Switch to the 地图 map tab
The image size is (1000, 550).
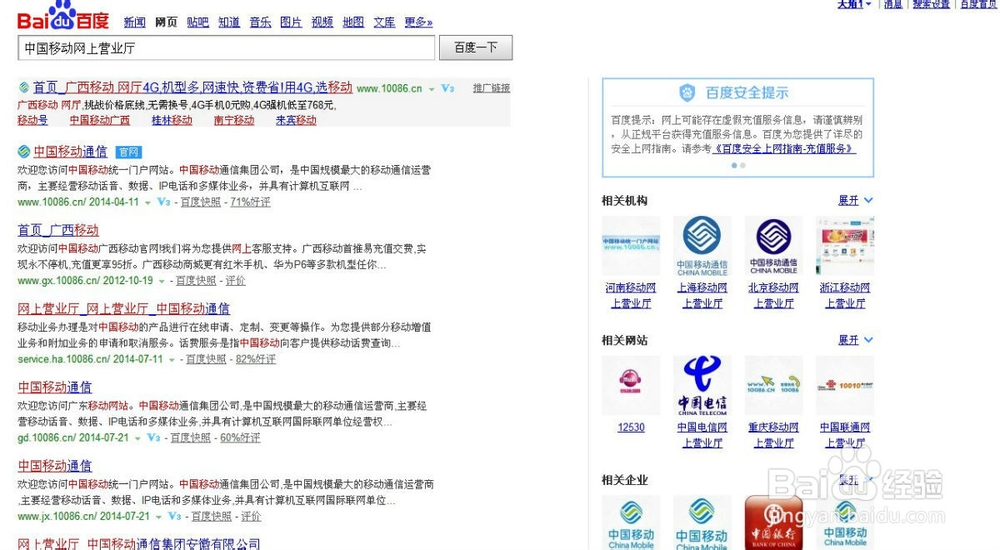click(x=353, y=22)
